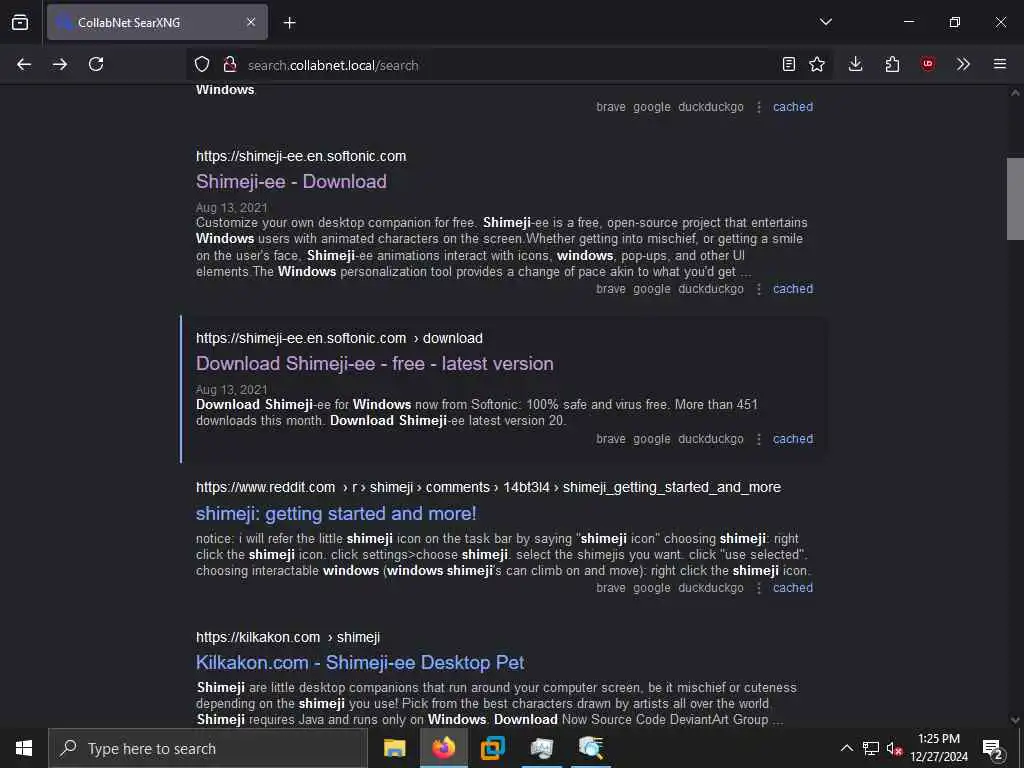Open the 'Shimeji-ee - Download' result link
1024x768 pixels.
coord(291,182)
